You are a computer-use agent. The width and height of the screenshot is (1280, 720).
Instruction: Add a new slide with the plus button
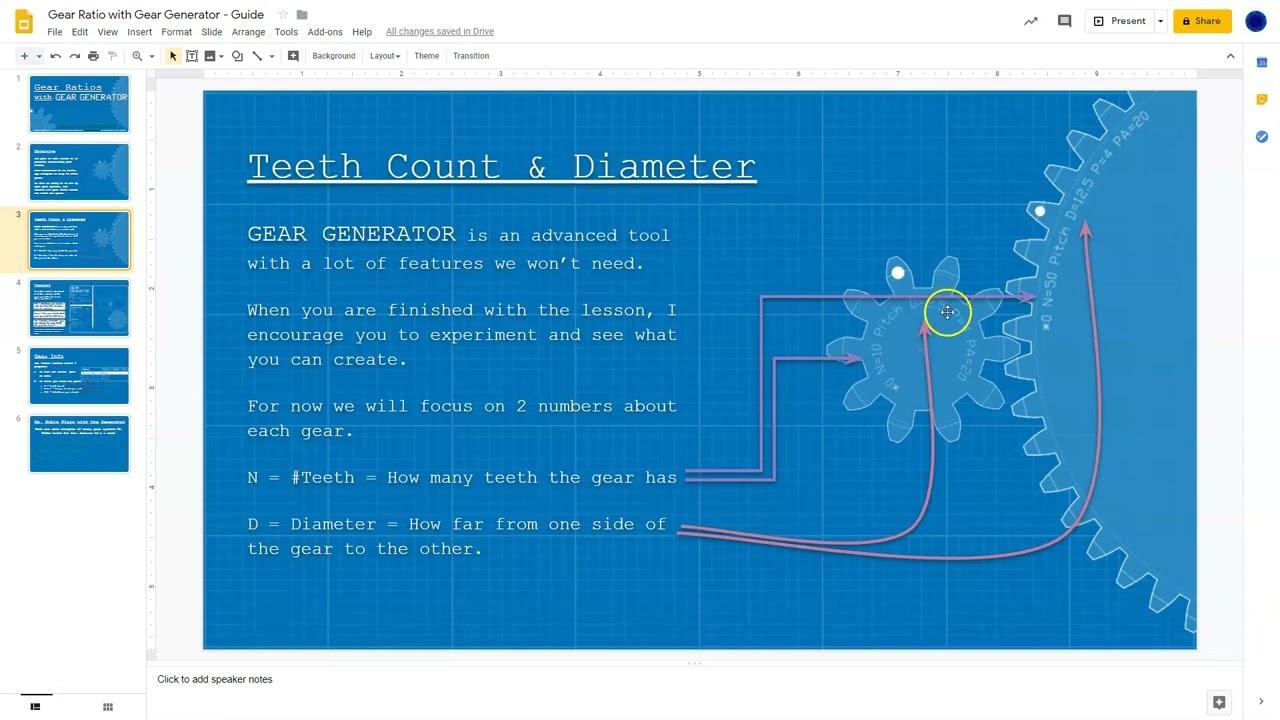pos(24,56)
